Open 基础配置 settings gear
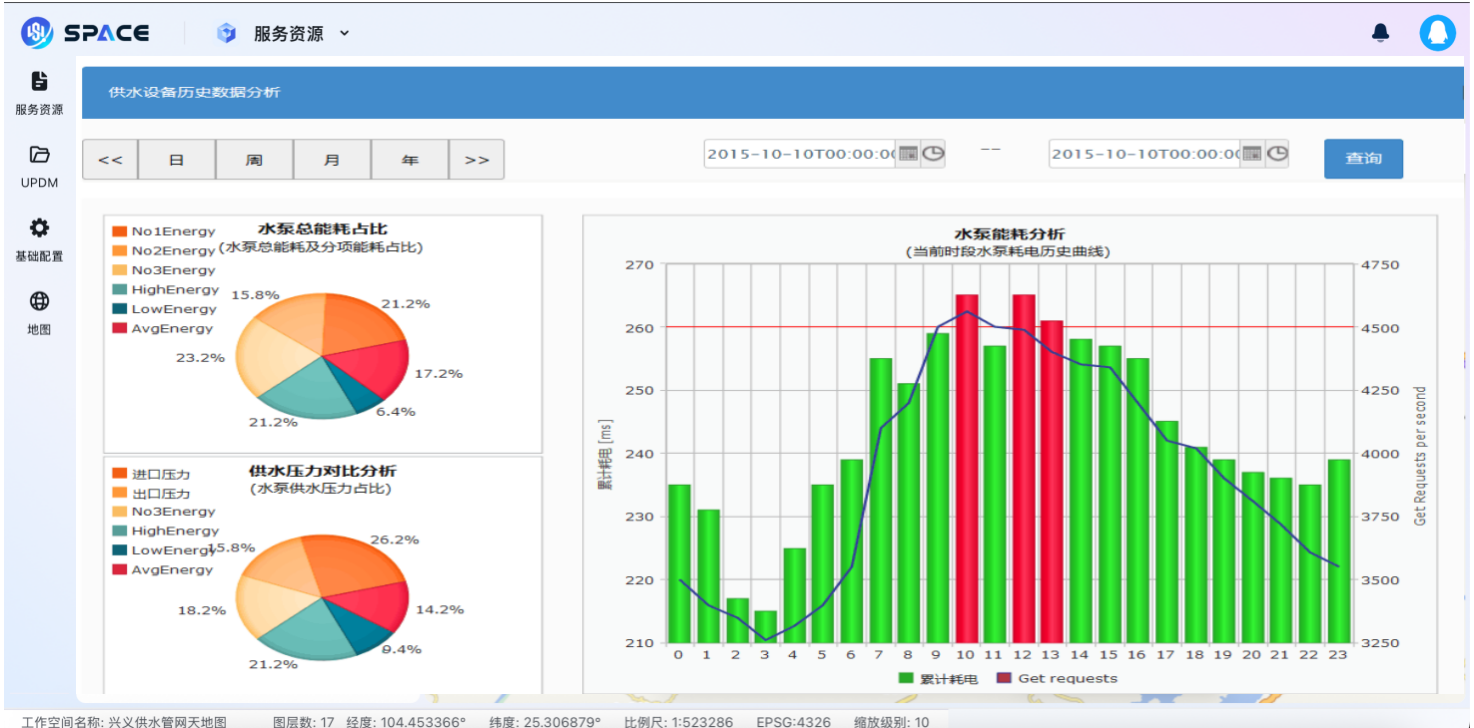 [x=39, y=238]
